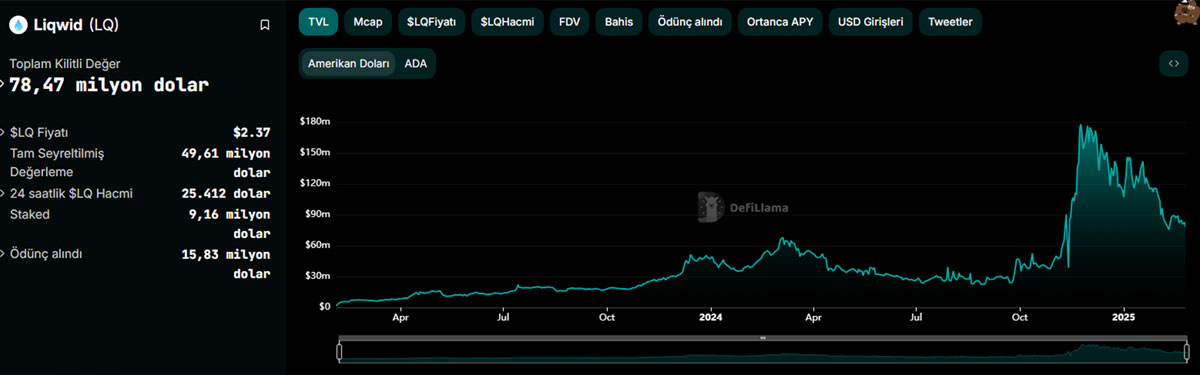Expand the 24 saatlik $LQ Hacmi row
The image size is (1200, 375).
point(3,193)
